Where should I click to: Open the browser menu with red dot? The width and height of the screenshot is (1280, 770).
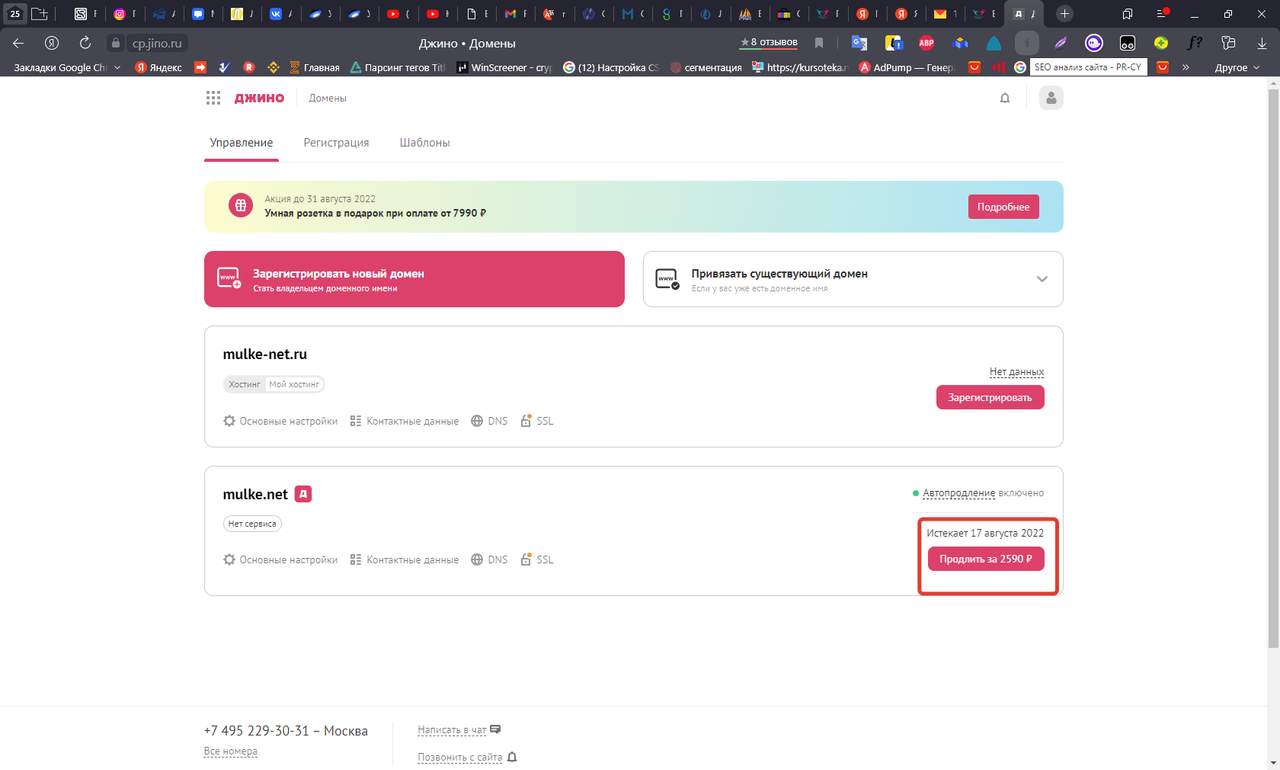pyautogui.click(x=1163, y=14)
